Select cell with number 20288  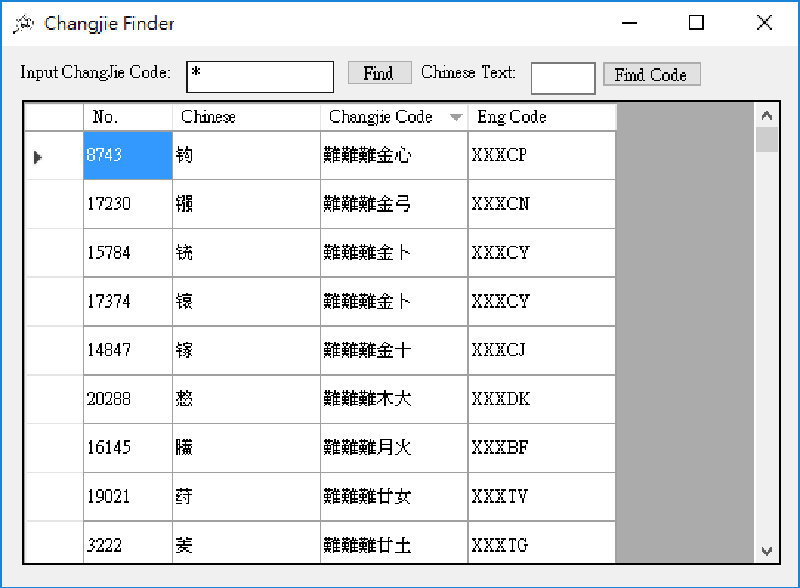click(x=127, y=399)
